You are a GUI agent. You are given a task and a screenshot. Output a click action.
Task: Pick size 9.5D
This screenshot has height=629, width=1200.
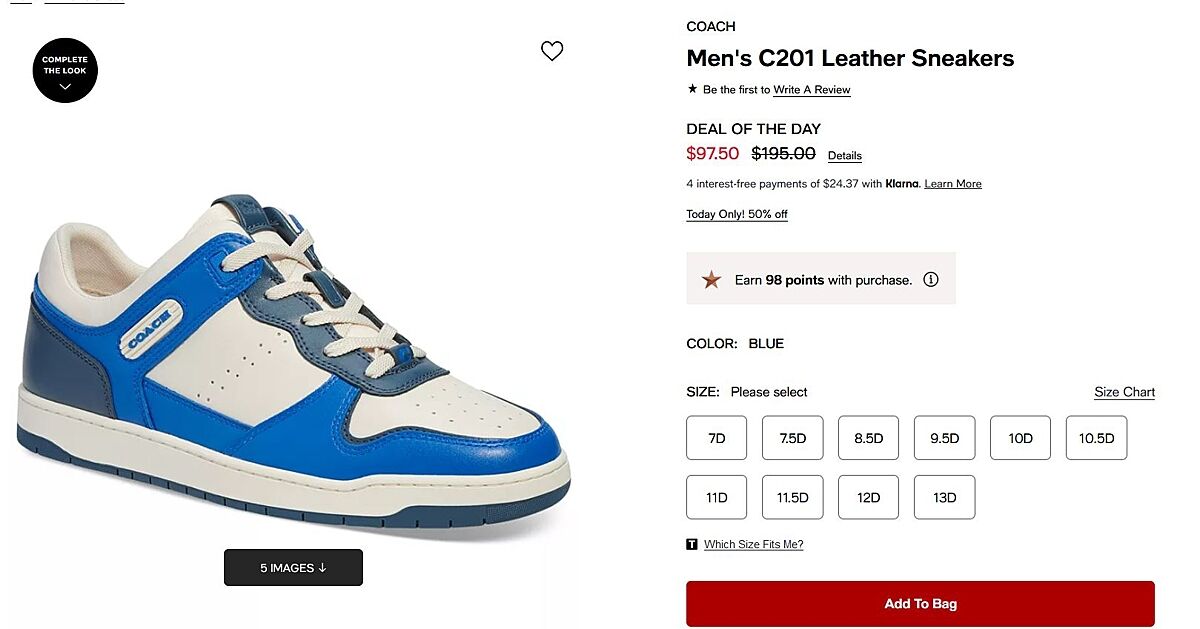click(x=944, y=438)
